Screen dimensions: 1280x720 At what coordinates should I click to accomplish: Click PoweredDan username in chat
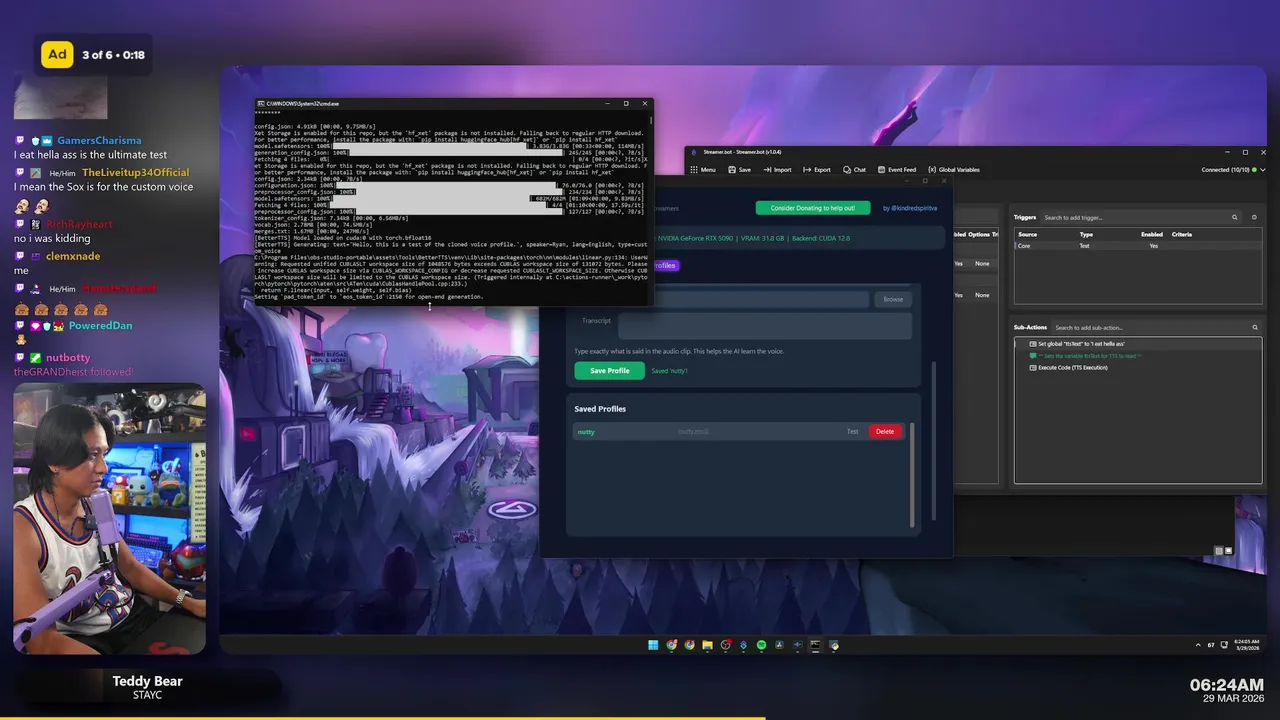click(x=100, y=326)
